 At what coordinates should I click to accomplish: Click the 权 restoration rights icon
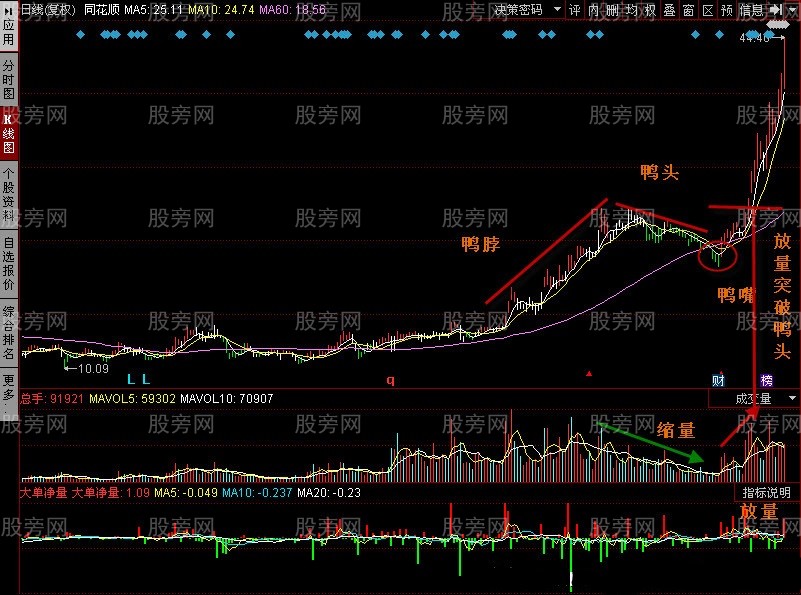pos(651,8)
